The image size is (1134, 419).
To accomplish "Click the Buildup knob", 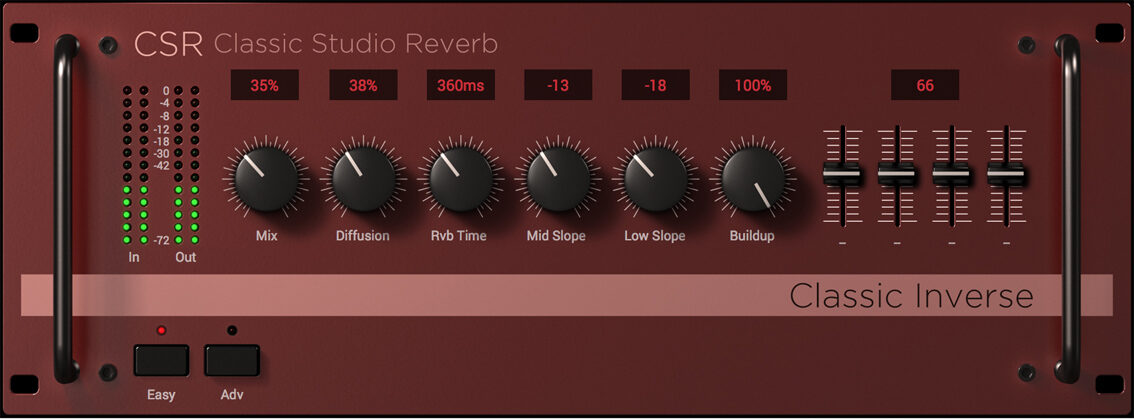I will tap(752, 179).
